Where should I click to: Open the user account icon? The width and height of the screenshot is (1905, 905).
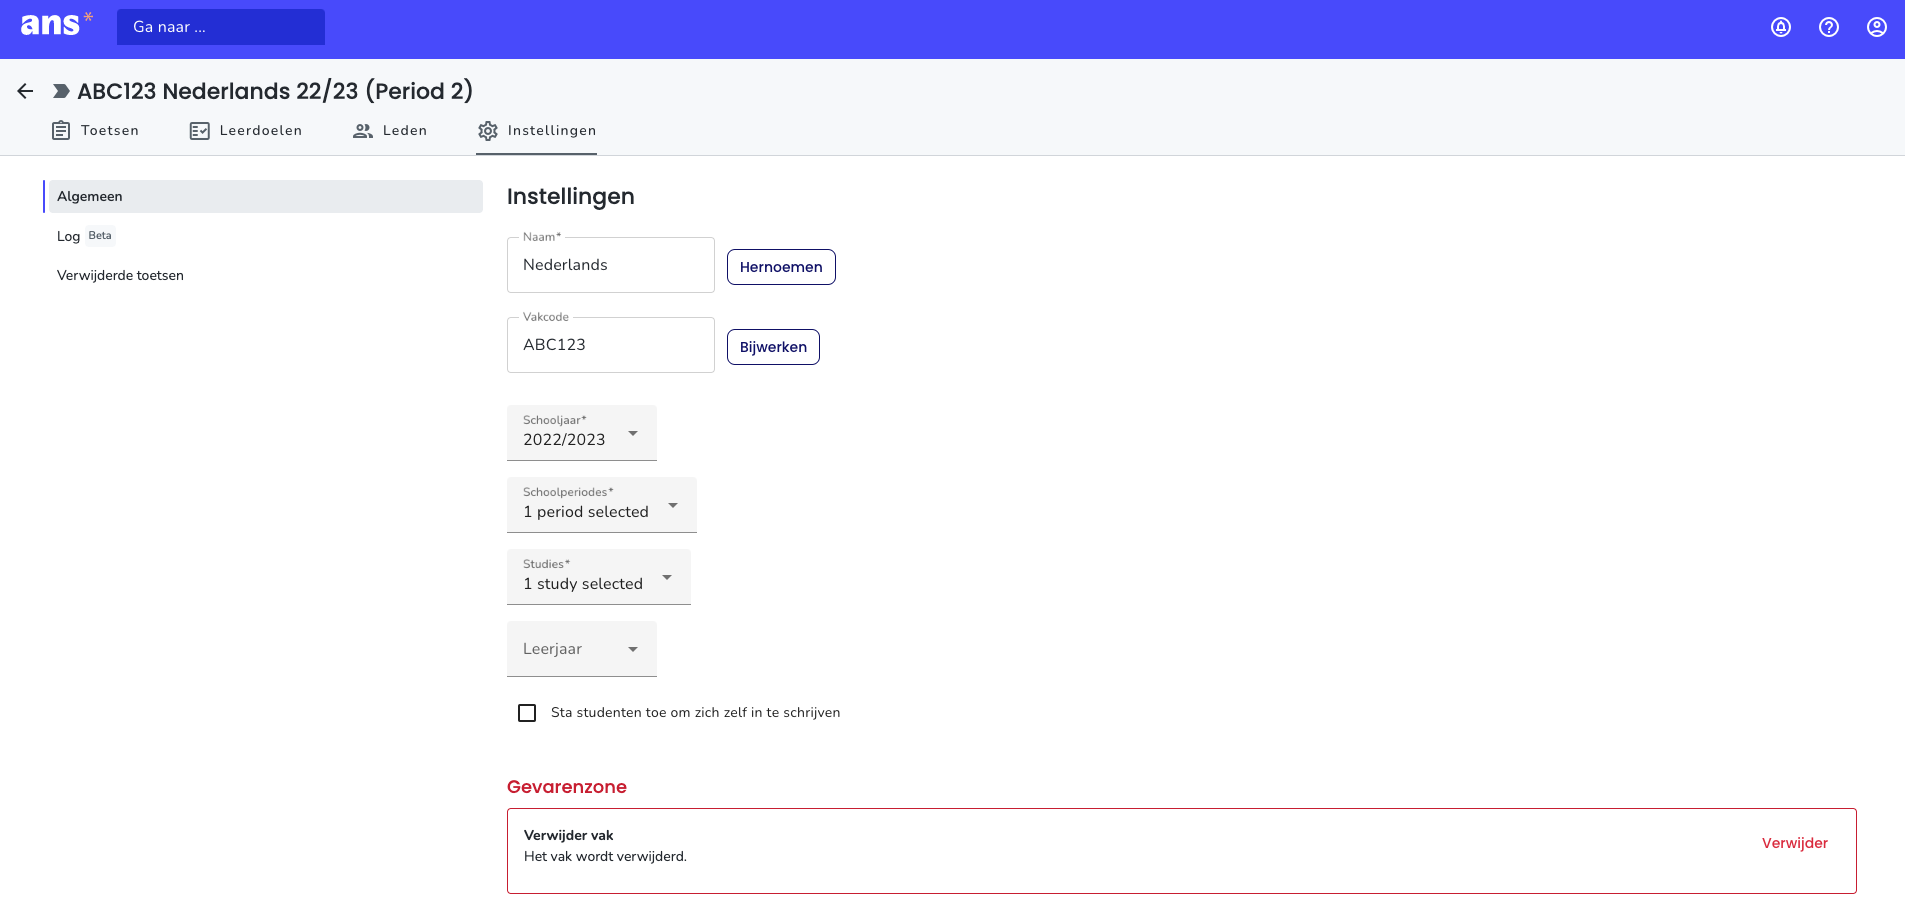click(x=1877, y=27)
